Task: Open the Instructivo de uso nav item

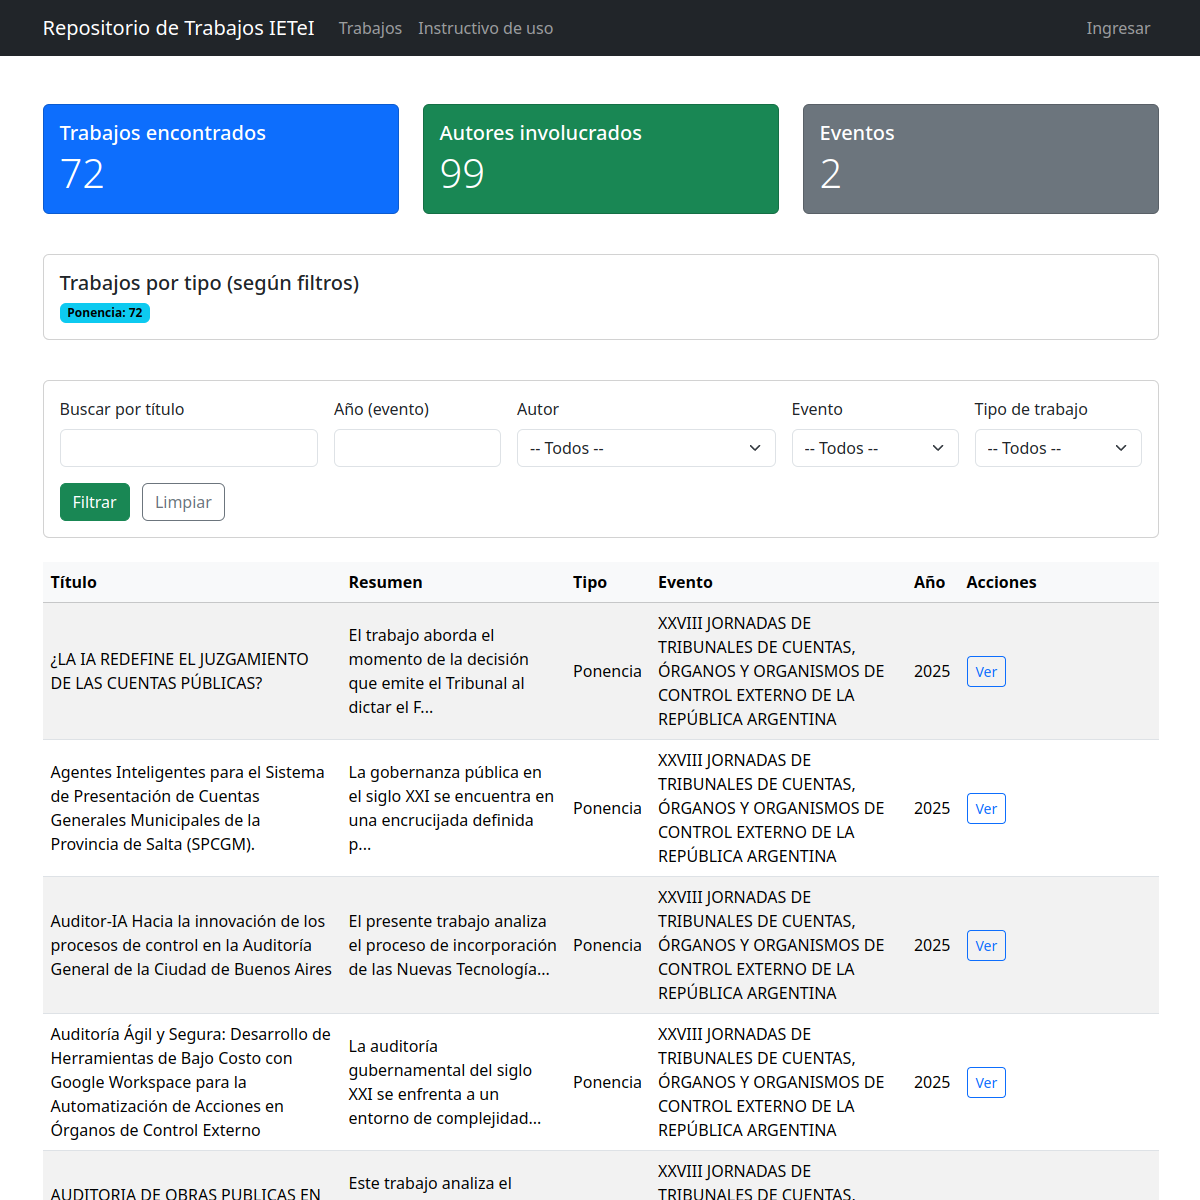Action: [x=485, y=28]
